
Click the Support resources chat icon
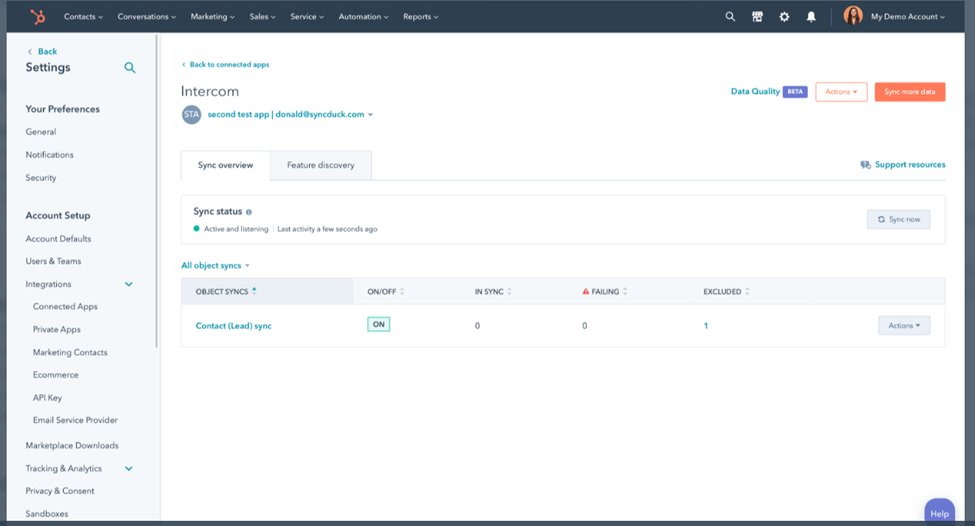[x=865, y=165]
